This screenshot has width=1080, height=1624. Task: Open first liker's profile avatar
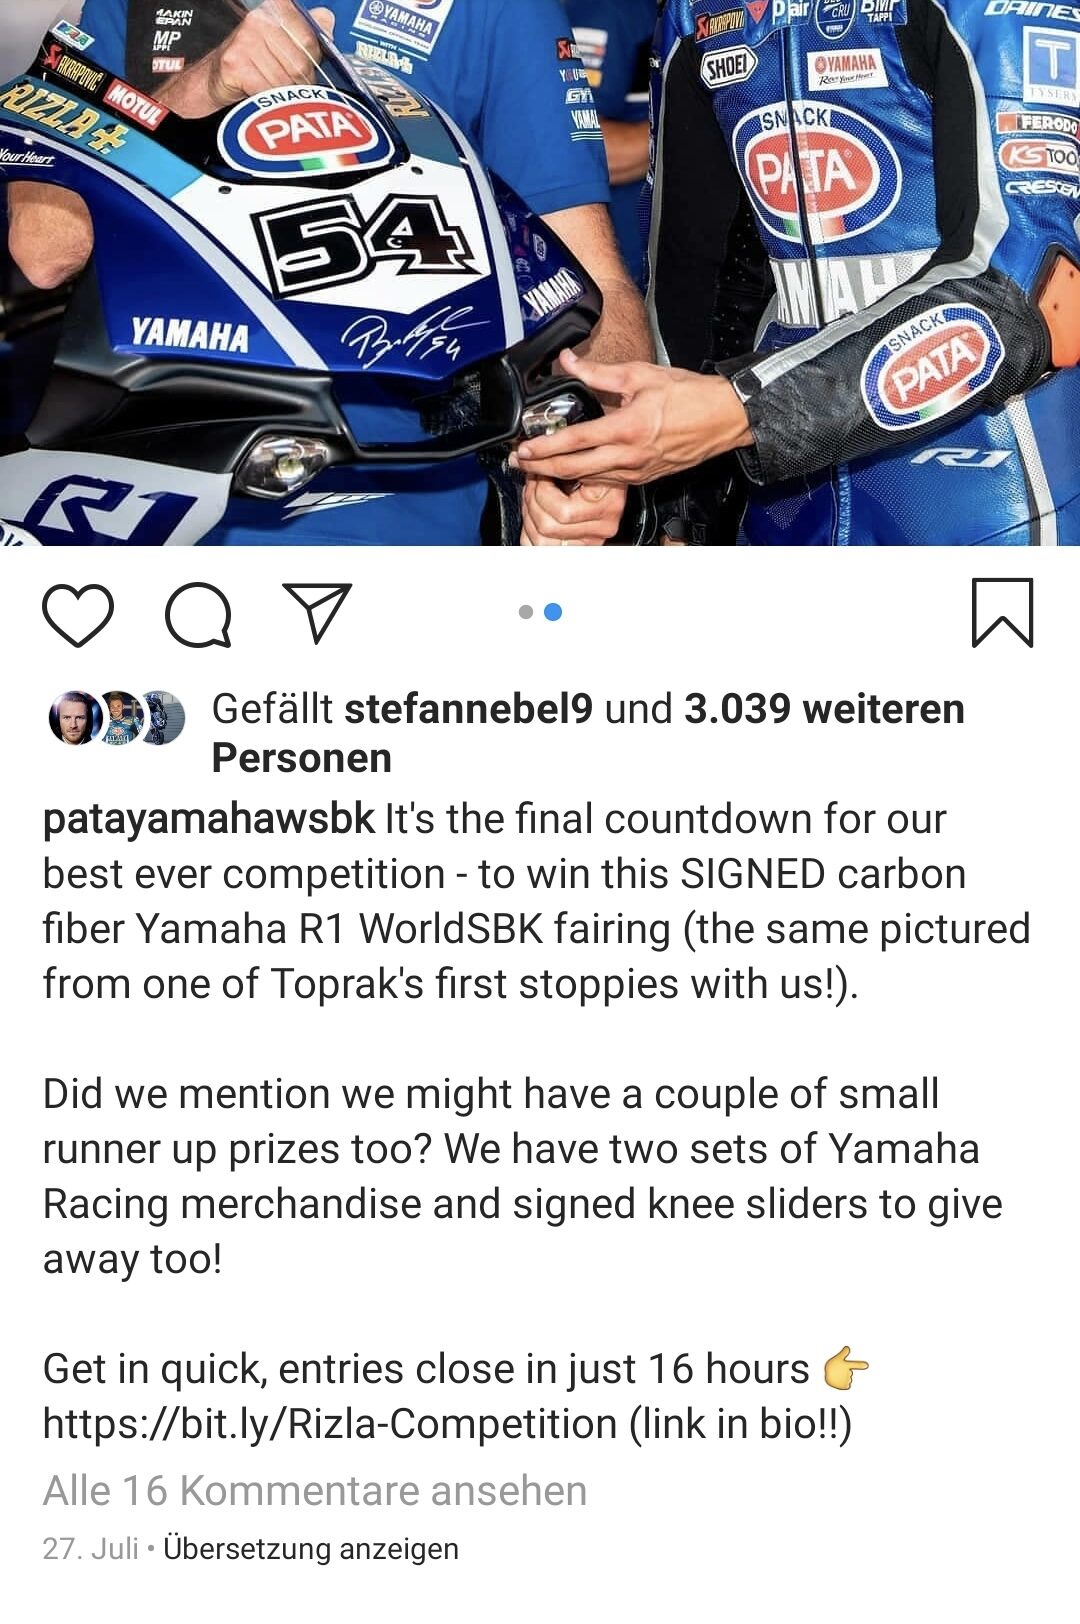coord(75,717)
